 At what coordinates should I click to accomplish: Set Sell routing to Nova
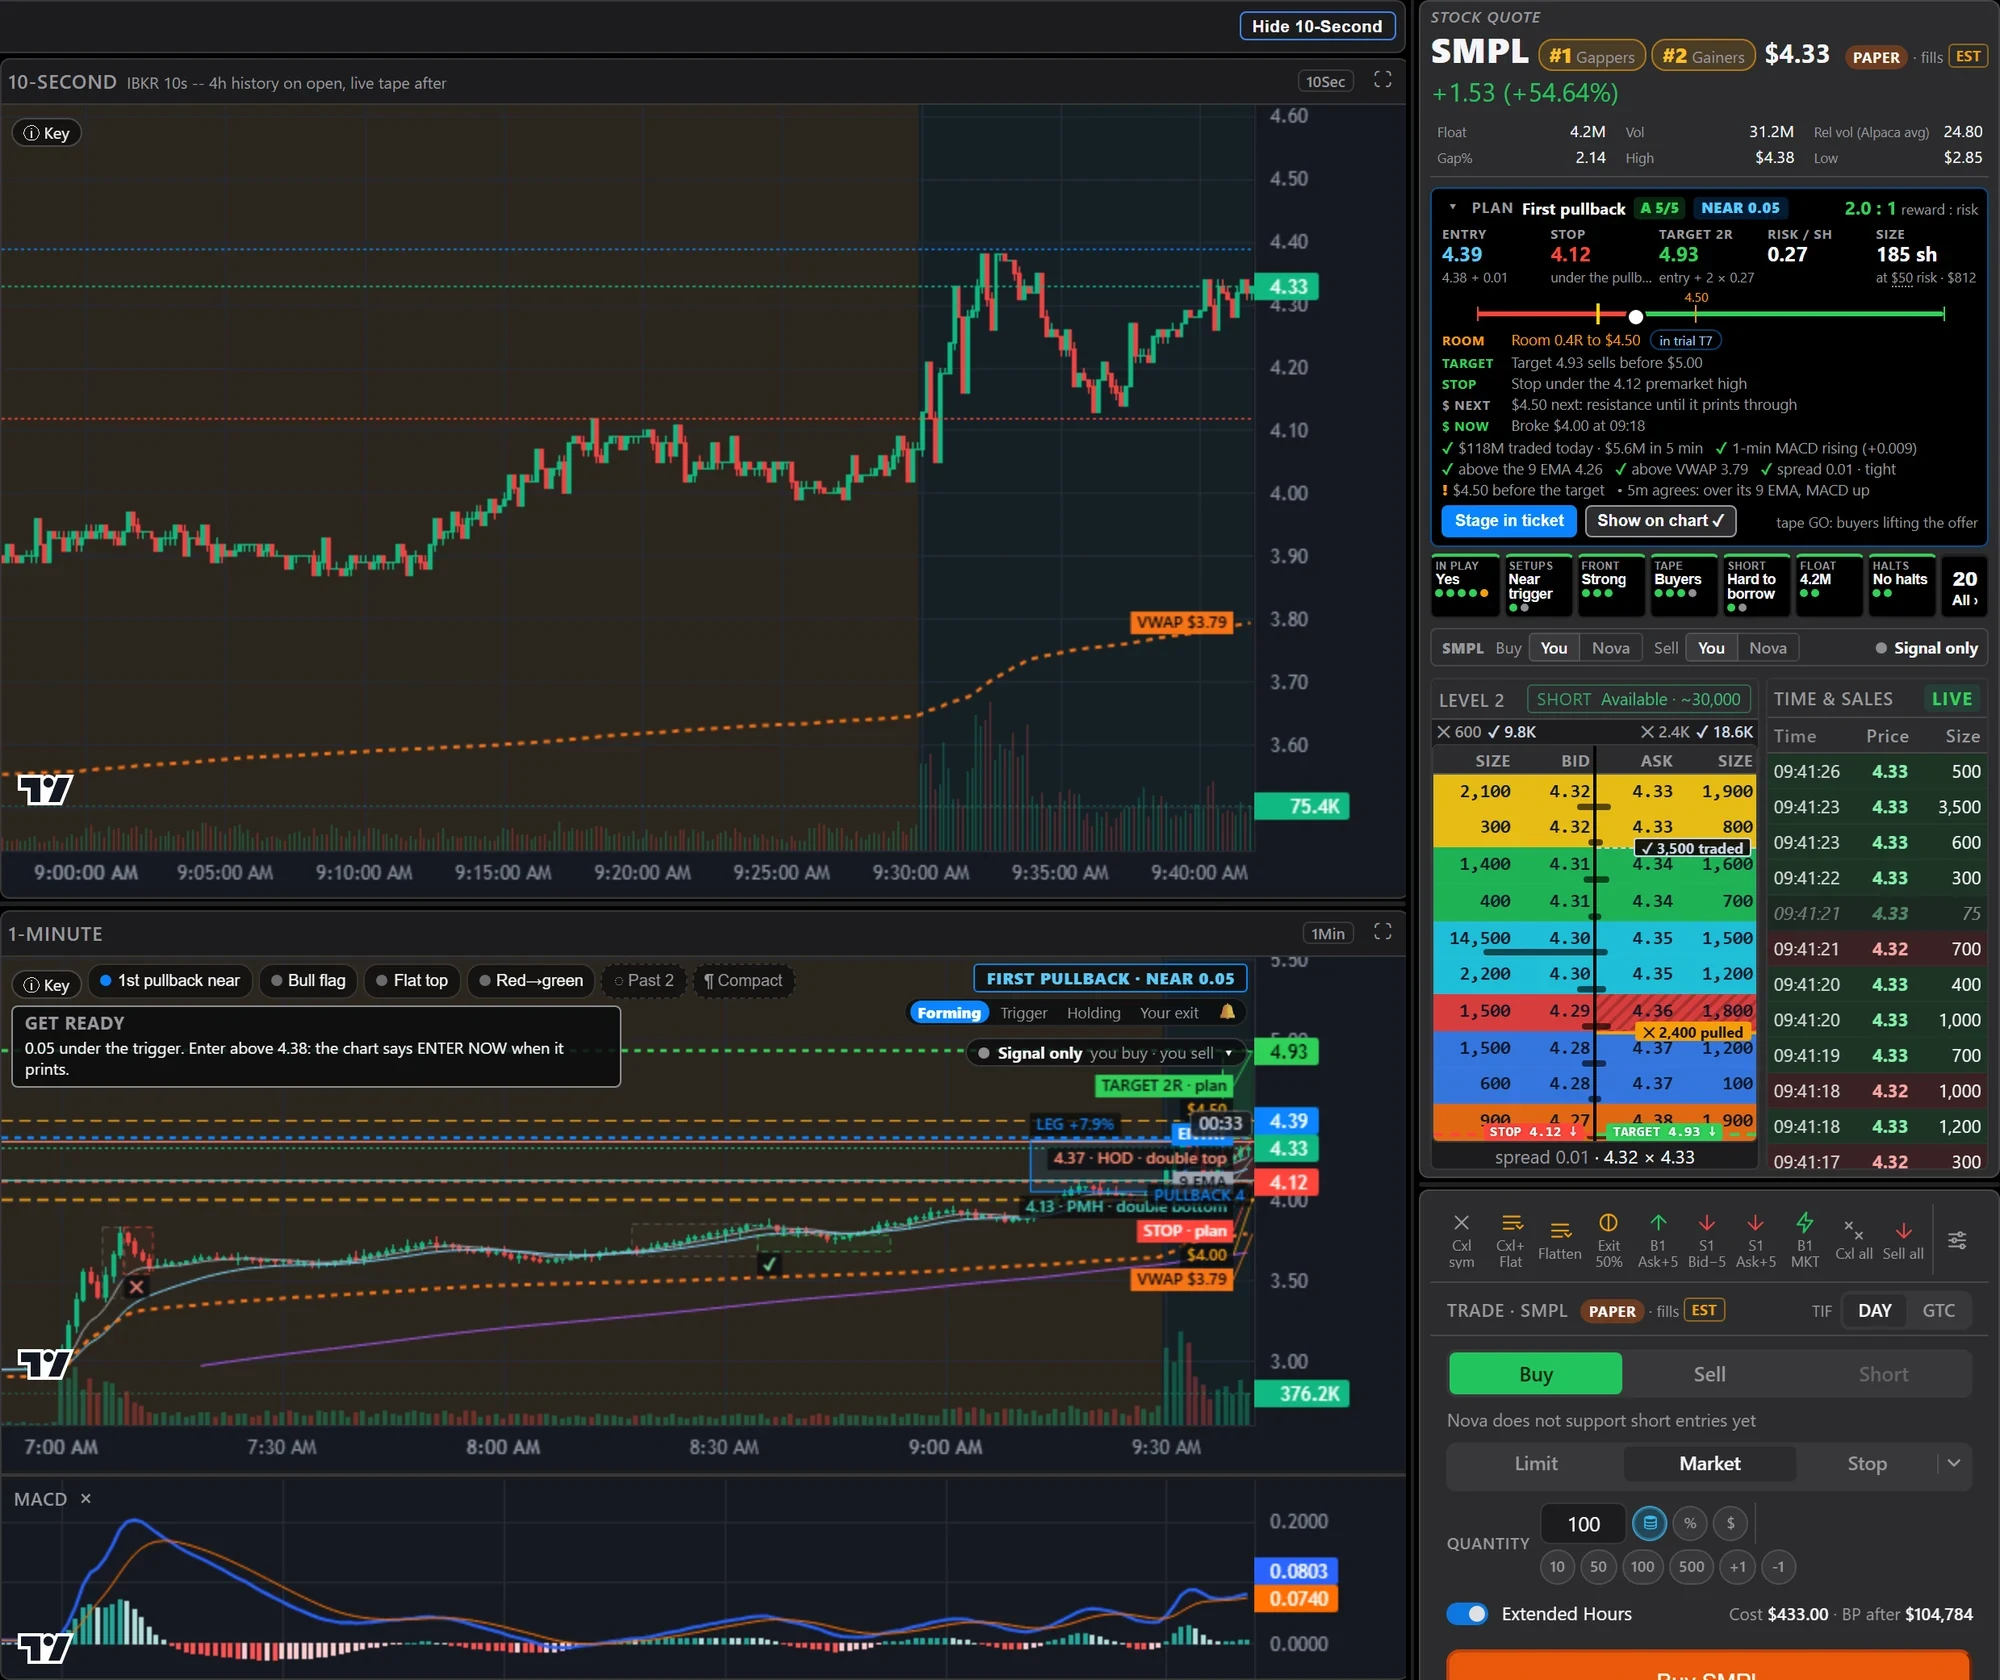point(1767,648)
